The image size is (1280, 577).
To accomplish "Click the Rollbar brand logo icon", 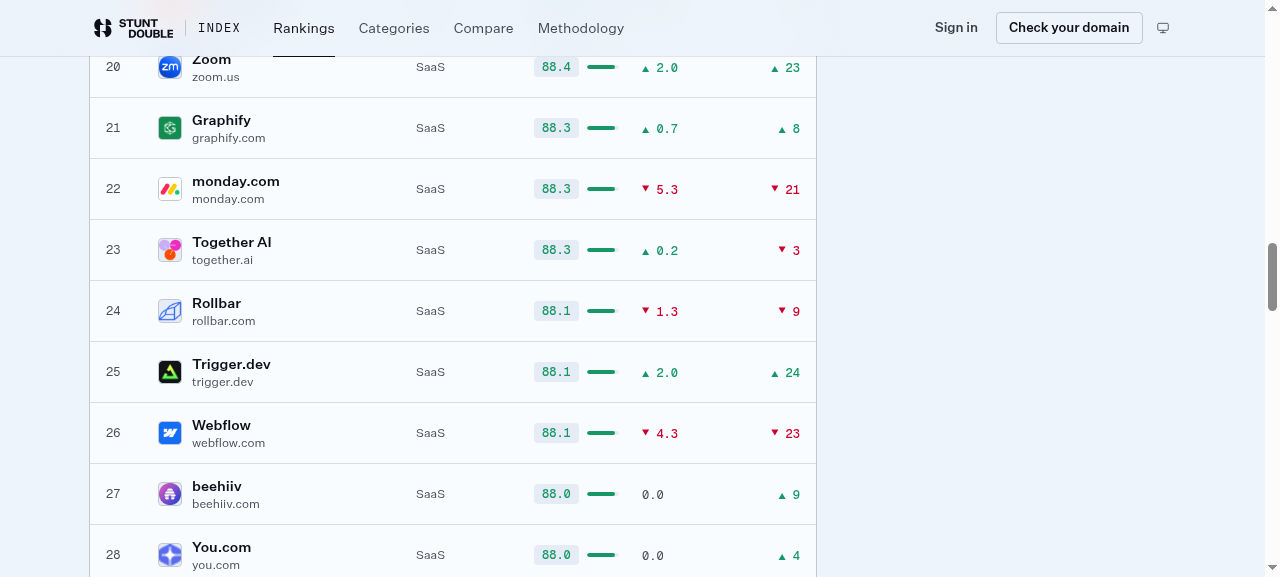I will click(170, 311).
